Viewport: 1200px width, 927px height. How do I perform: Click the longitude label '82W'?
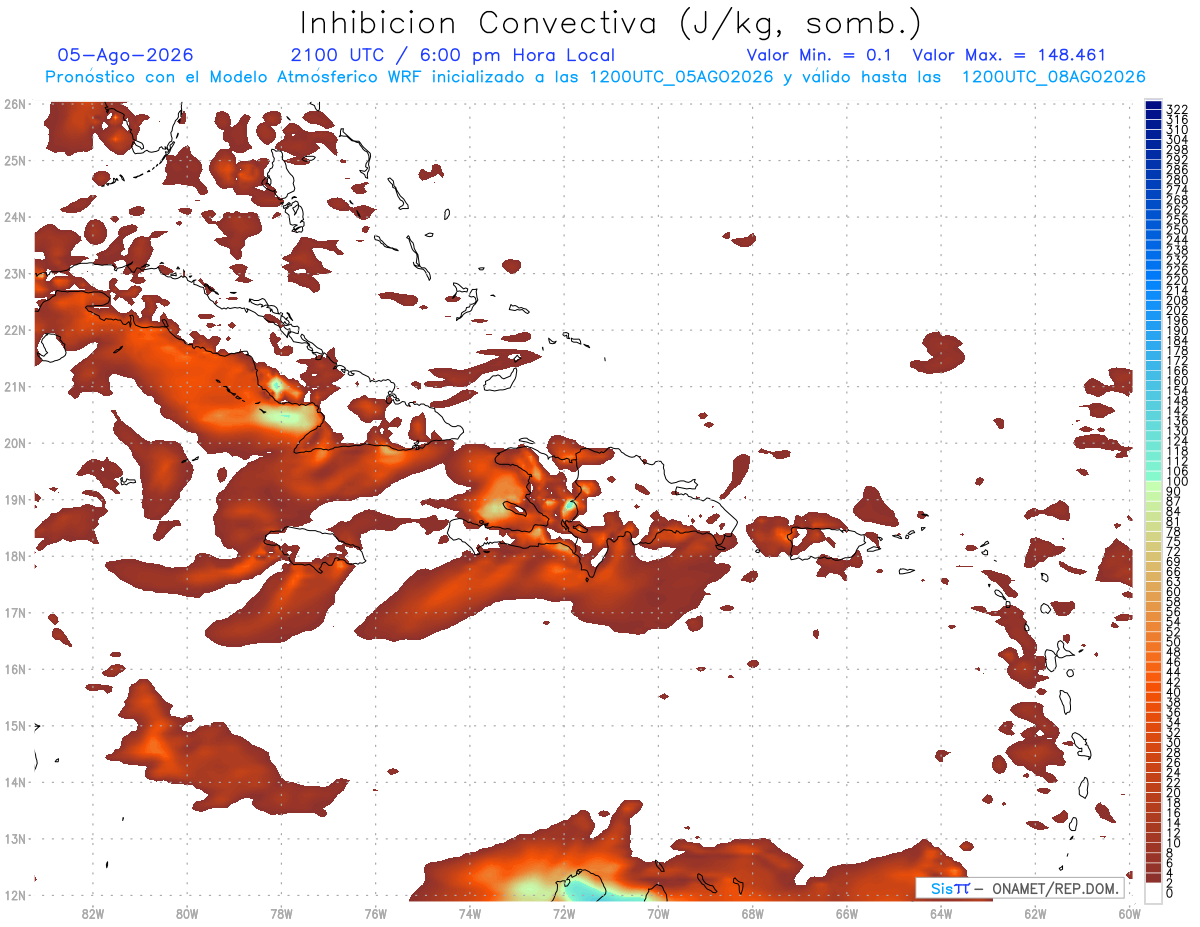click(92, 914)
